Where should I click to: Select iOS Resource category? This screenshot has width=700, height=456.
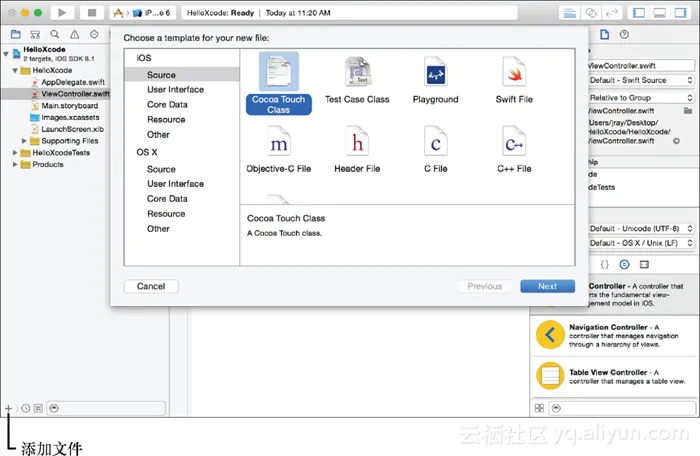click(x=166, y=120)
